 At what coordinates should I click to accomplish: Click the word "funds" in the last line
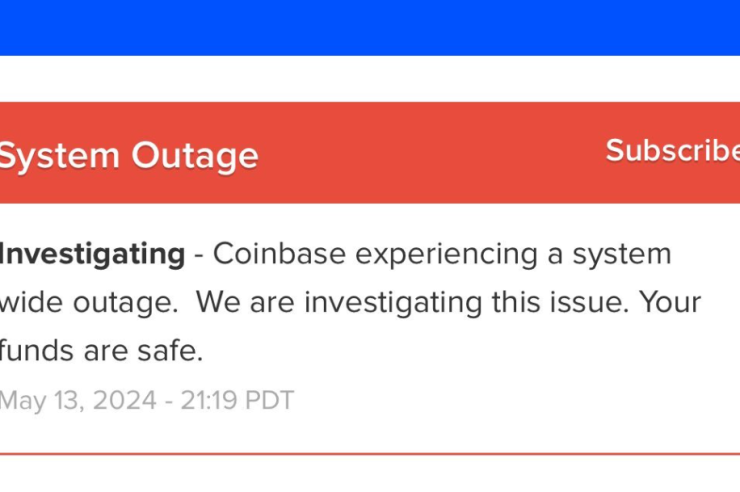31,351
